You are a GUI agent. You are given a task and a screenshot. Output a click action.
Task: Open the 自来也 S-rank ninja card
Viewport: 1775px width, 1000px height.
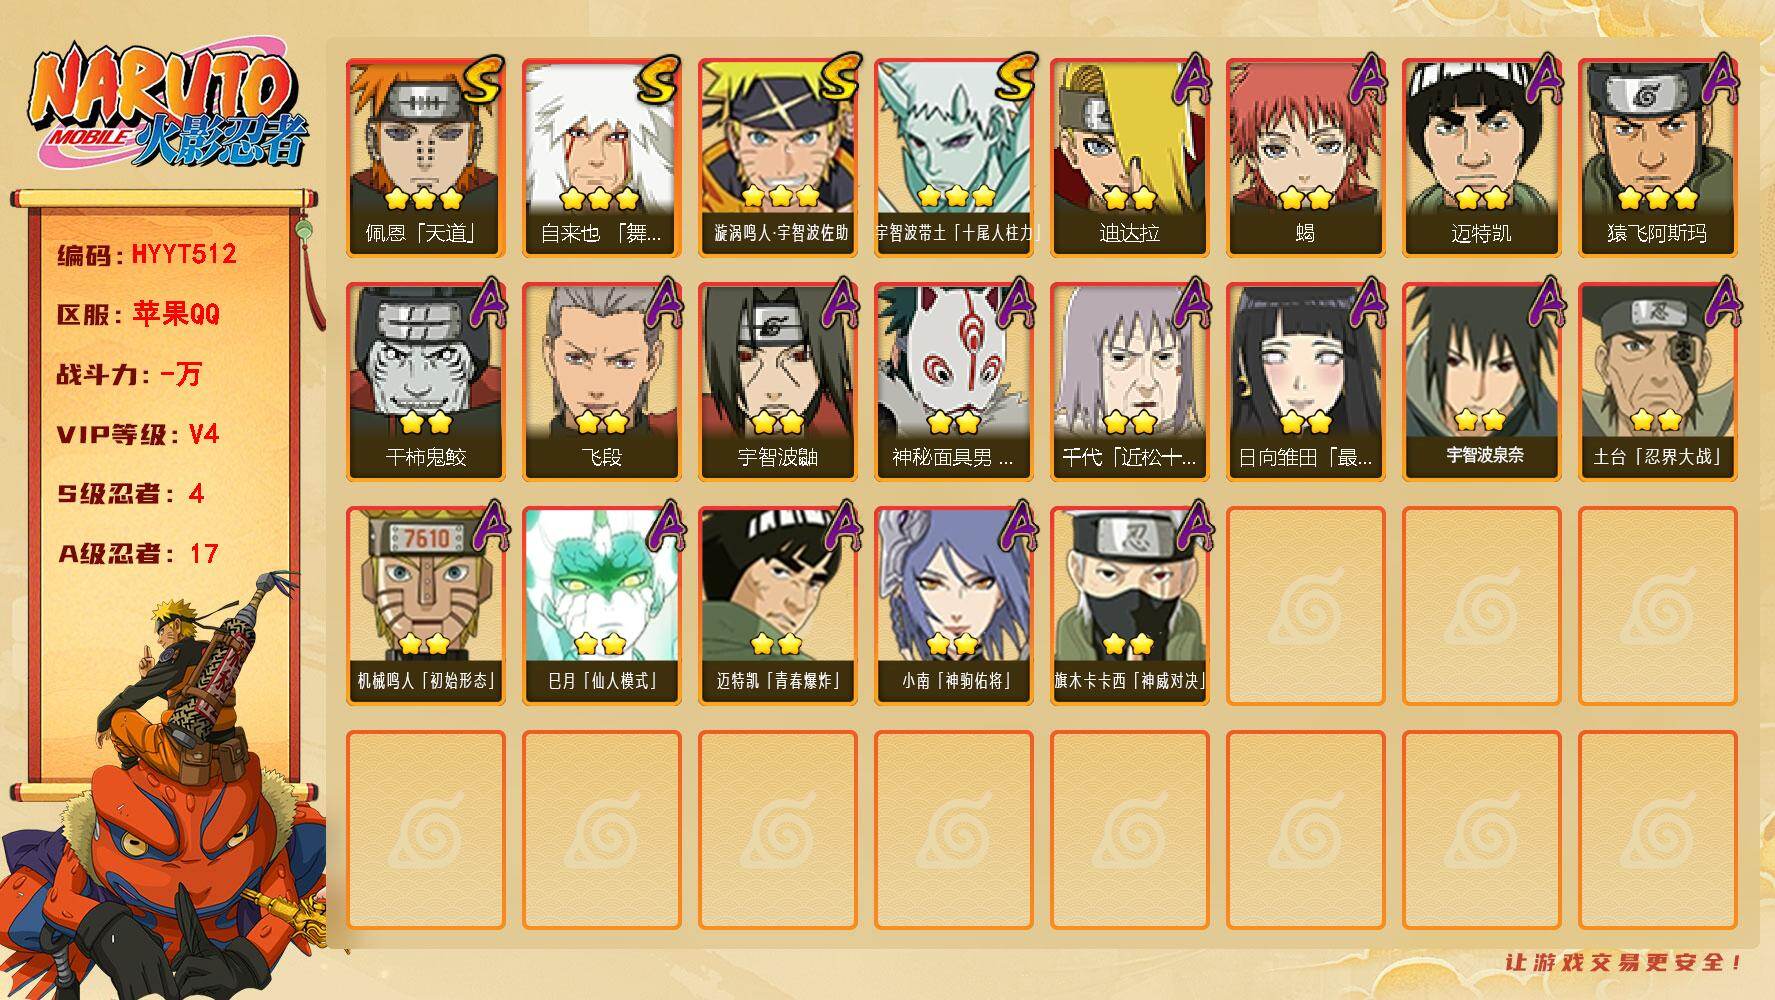click(x=601, y=157)
